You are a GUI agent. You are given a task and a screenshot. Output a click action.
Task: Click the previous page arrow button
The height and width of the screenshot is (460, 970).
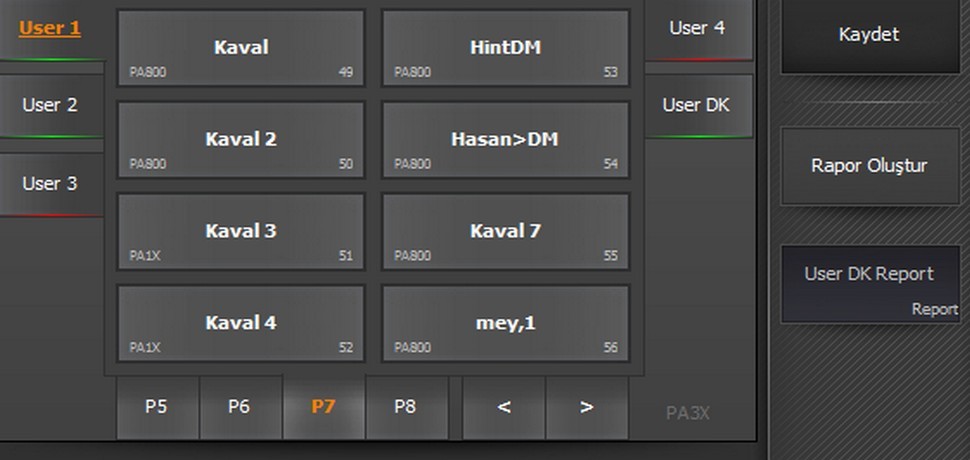(504, 407)
